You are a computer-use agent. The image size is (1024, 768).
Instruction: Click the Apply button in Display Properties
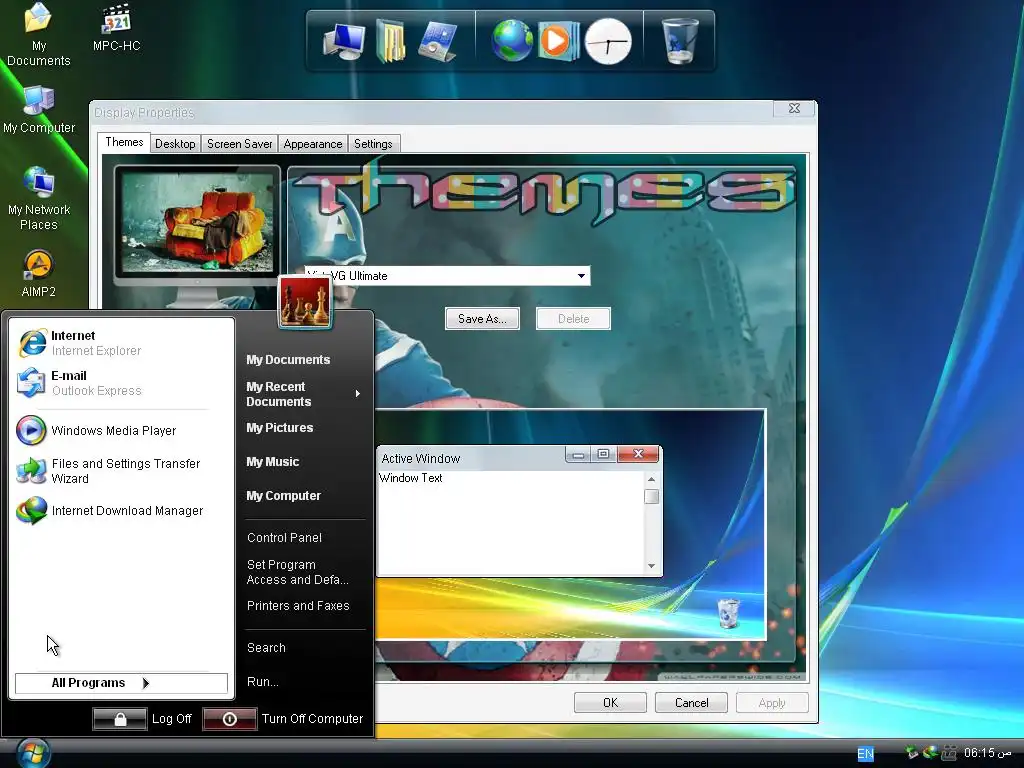772,703
